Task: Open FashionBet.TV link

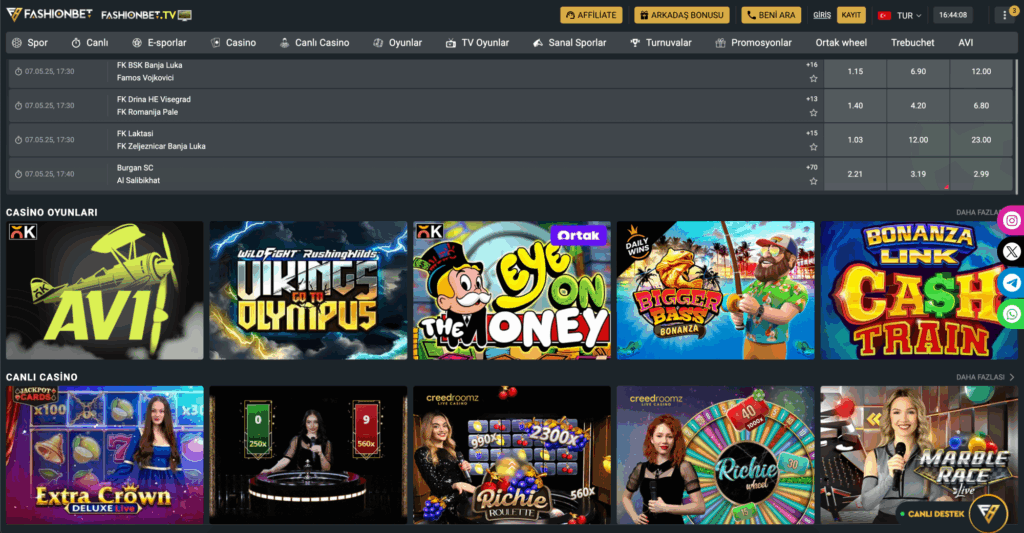Action: point(146,15)
